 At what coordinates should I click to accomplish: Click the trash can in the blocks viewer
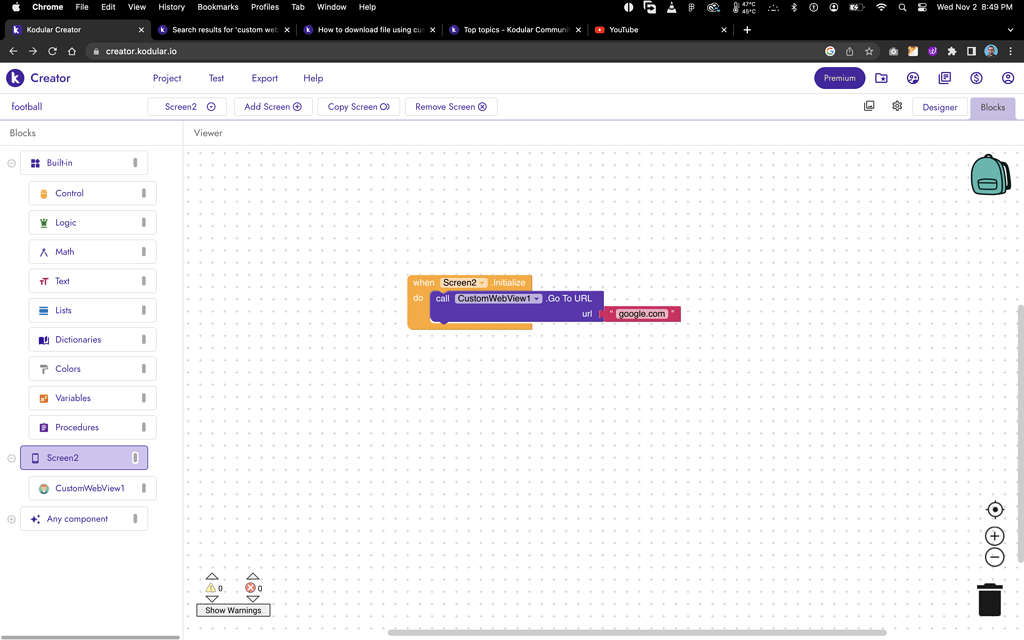pos(989,599)
